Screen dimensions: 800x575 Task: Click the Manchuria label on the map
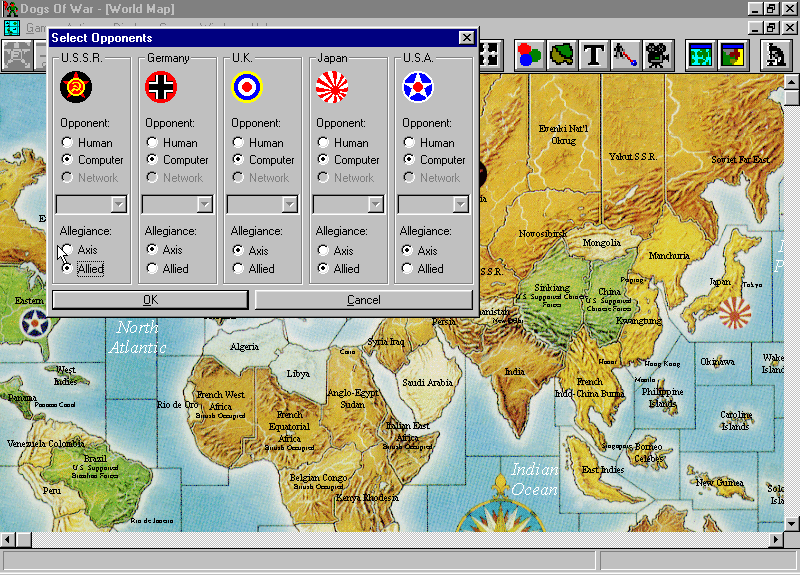[669, 256]
